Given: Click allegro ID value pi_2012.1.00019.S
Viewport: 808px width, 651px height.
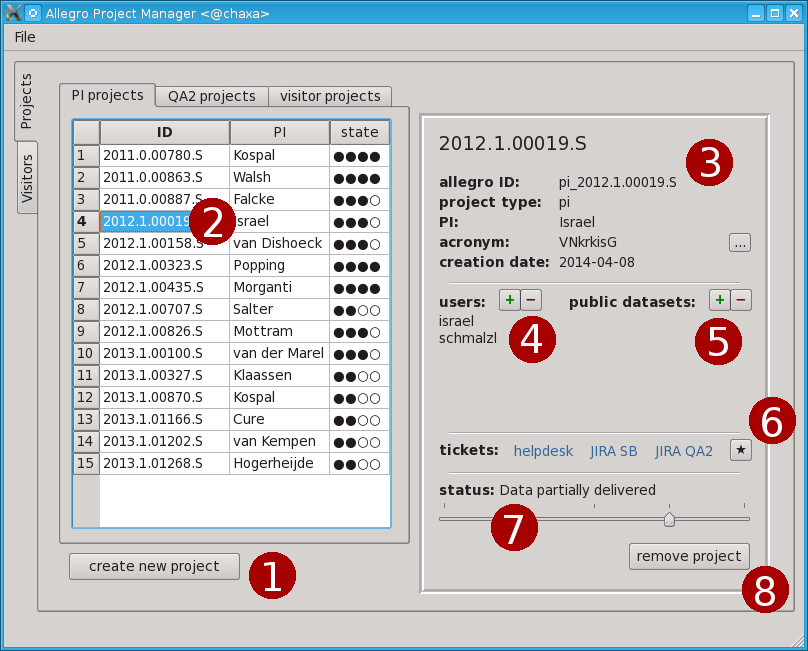Looking at the screenshot, I should [618, 182].
